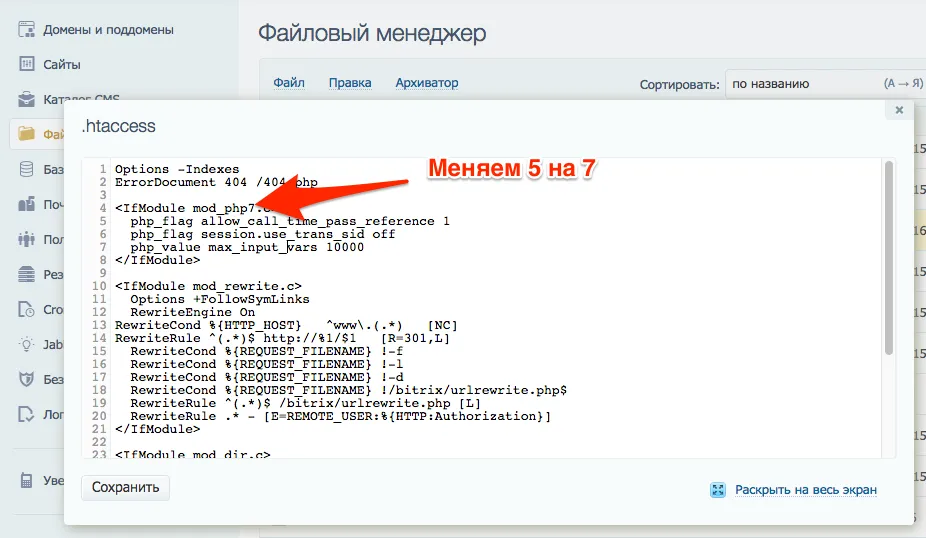Open the Правка menu
Image resolution: width=926 pixels, height=538 pixels.
(350, 83)
